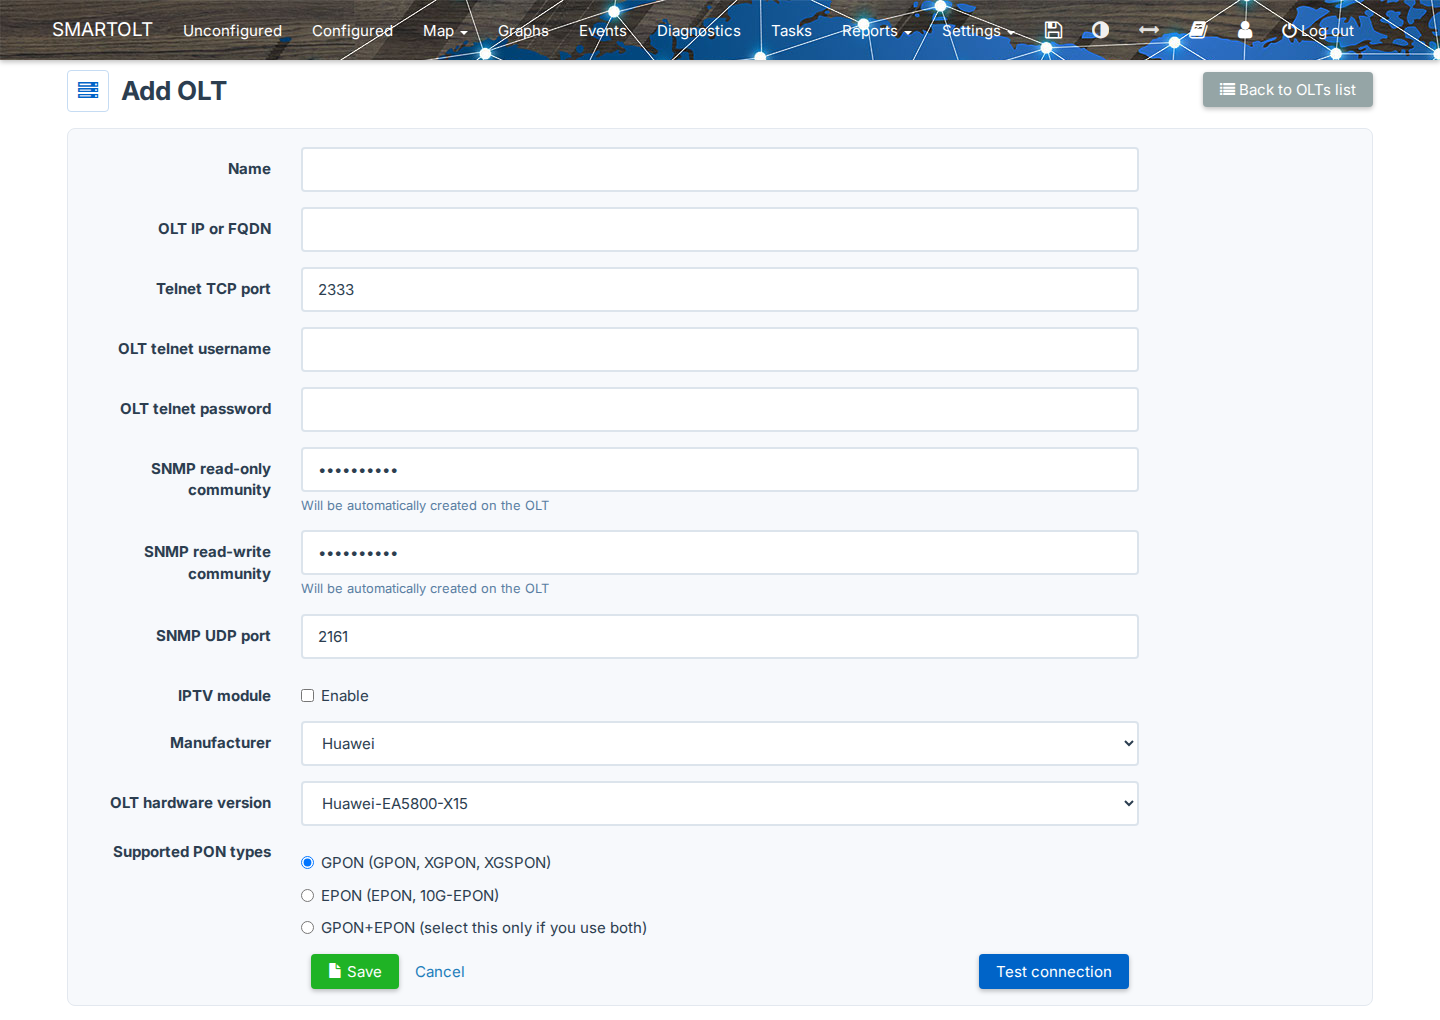
Task: Expand the Settings menu
Action: point(978,31)
